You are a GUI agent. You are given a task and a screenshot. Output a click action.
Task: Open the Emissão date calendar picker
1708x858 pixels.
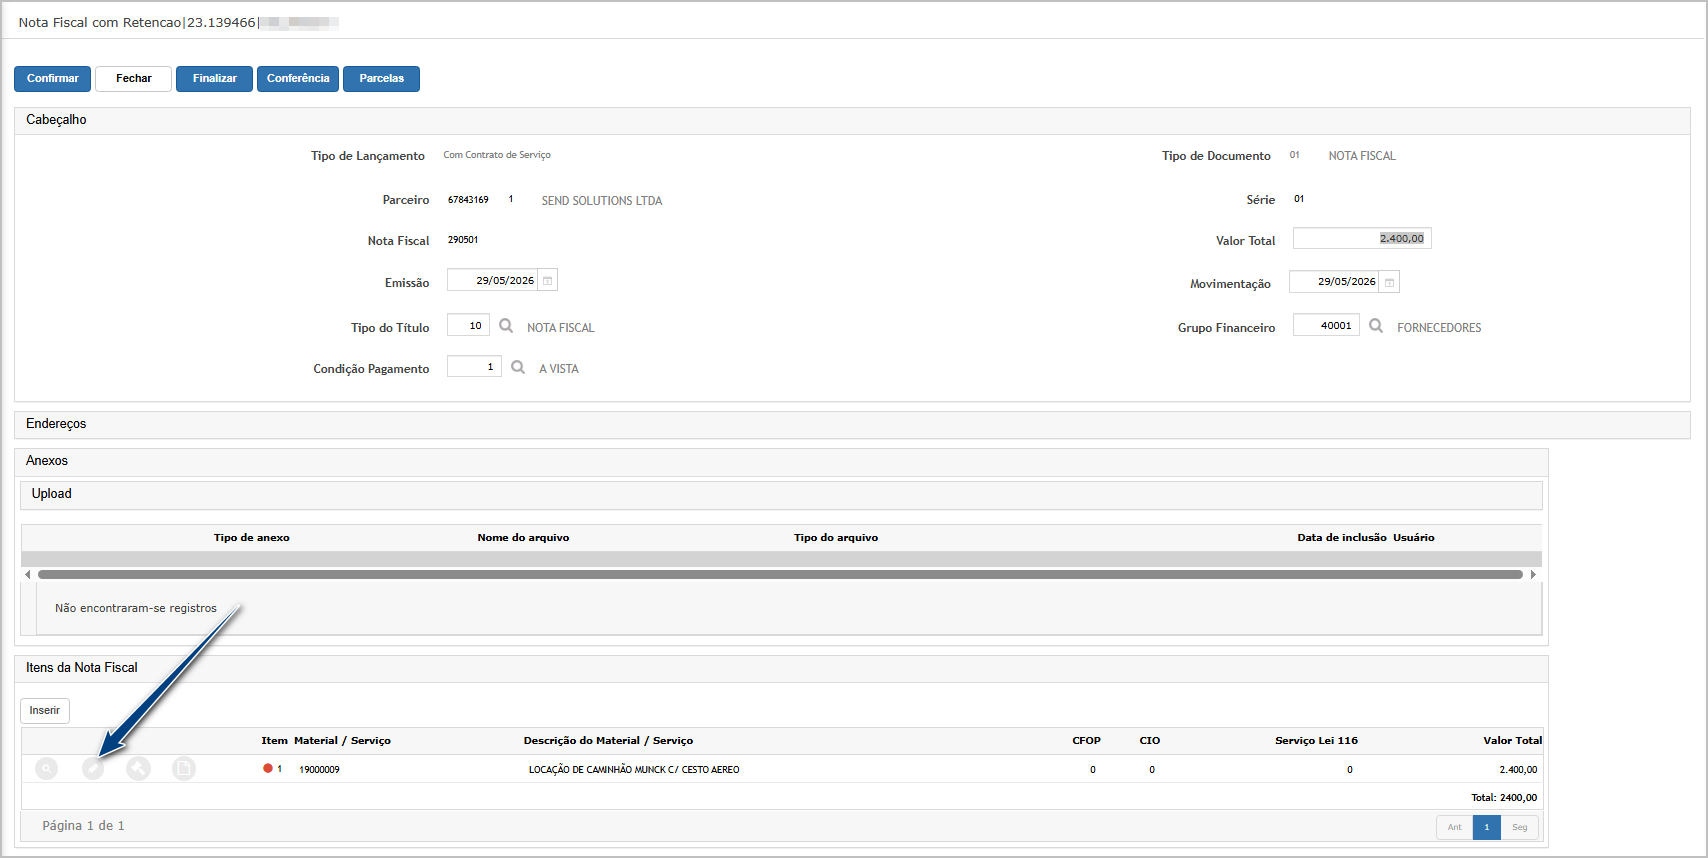[x=547, y=280]
